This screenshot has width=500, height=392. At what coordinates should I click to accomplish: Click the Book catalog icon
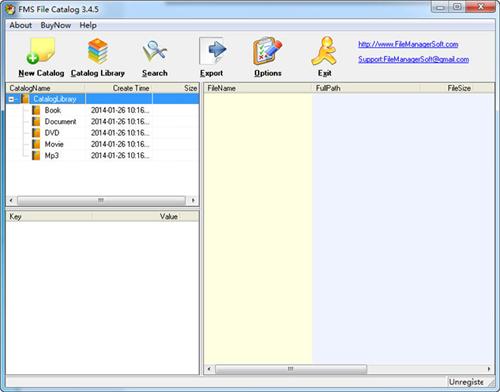pyautogui.click(x=36, y=110)
